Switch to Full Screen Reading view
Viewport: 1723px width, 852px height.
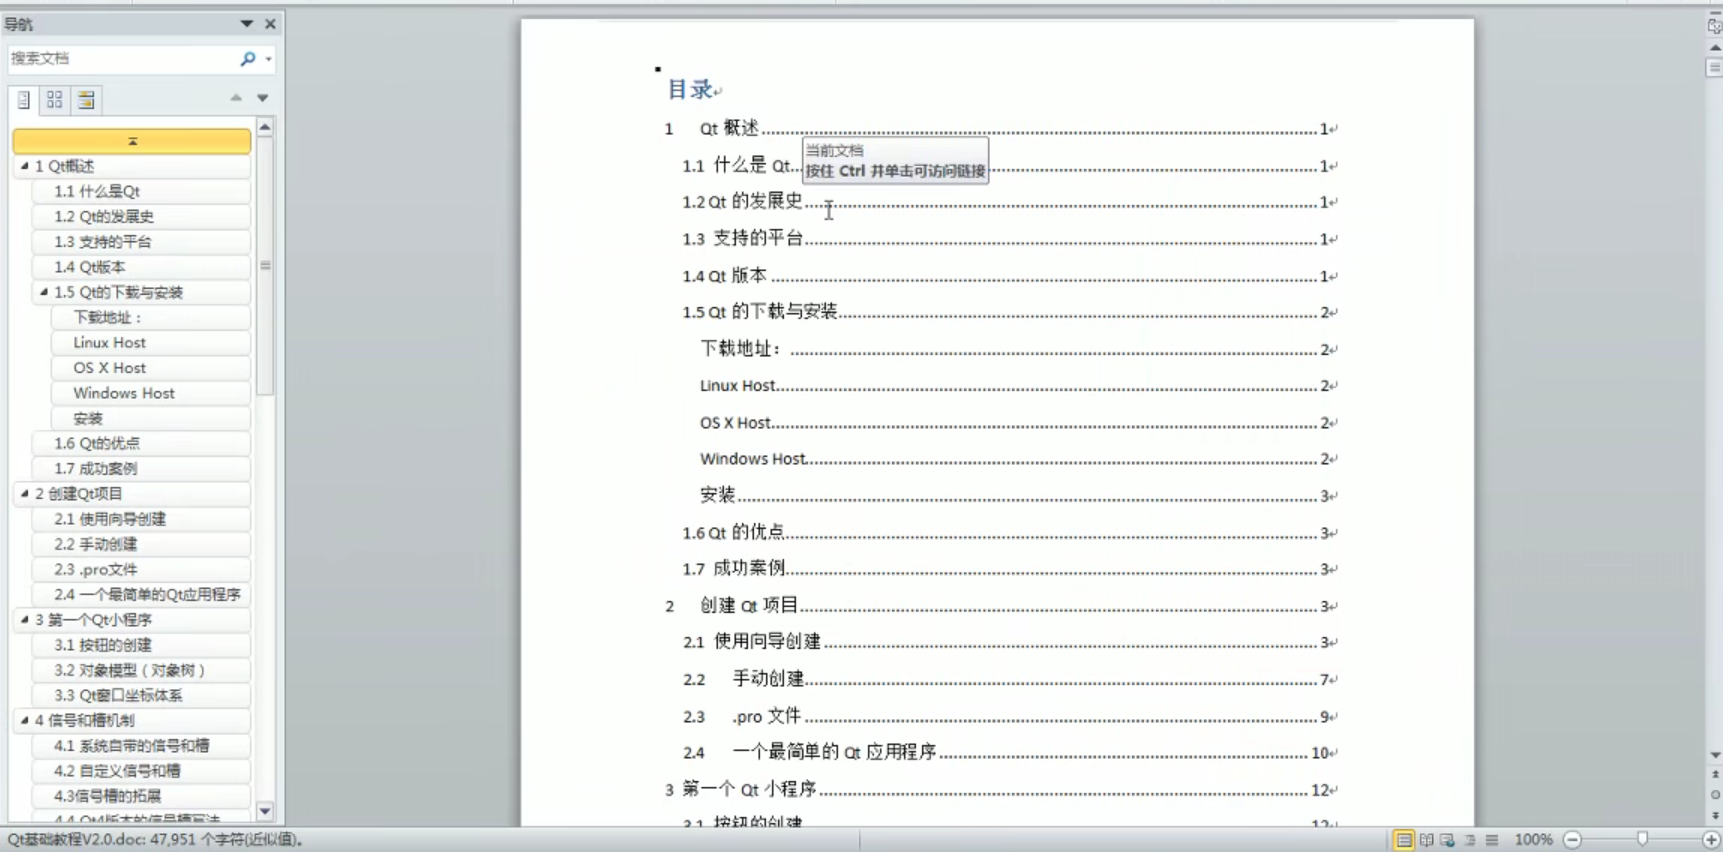tap(1427, 840)
